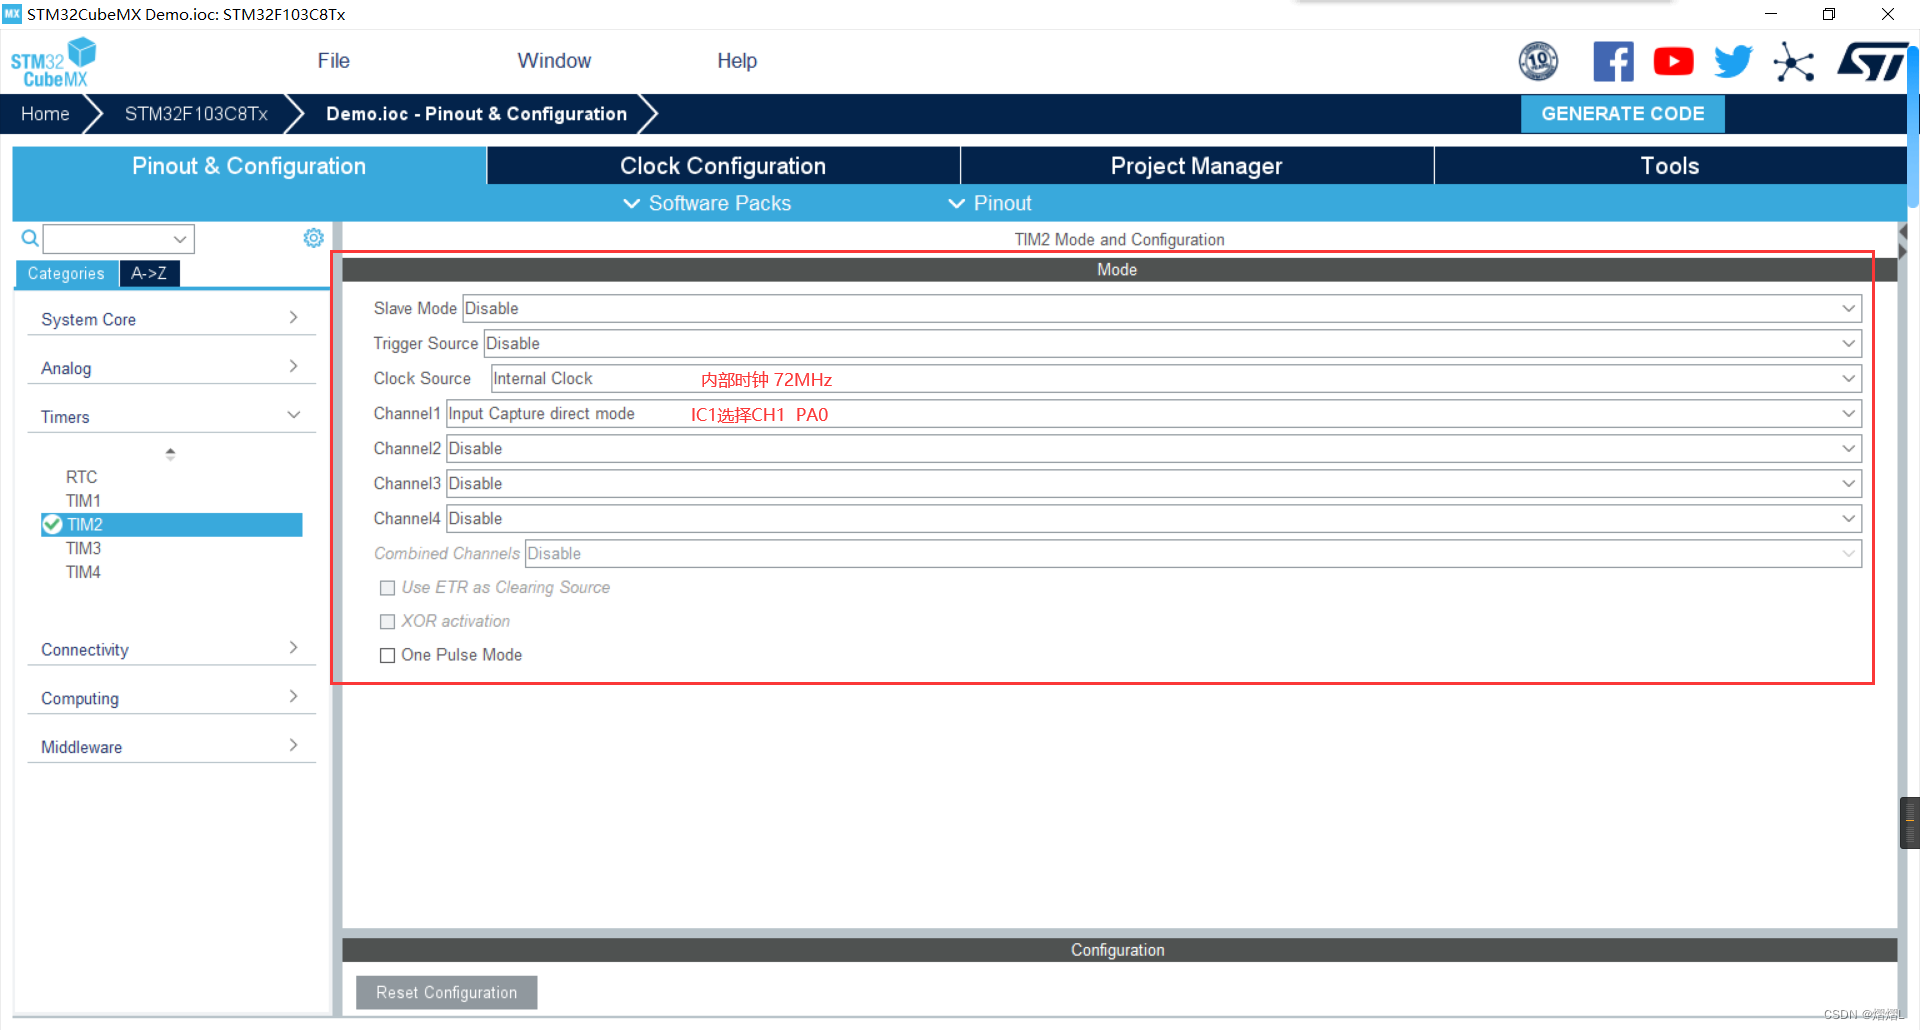1920x1030 pixels.
Task: Collapse the Timers category
Action: coord(171,417)
